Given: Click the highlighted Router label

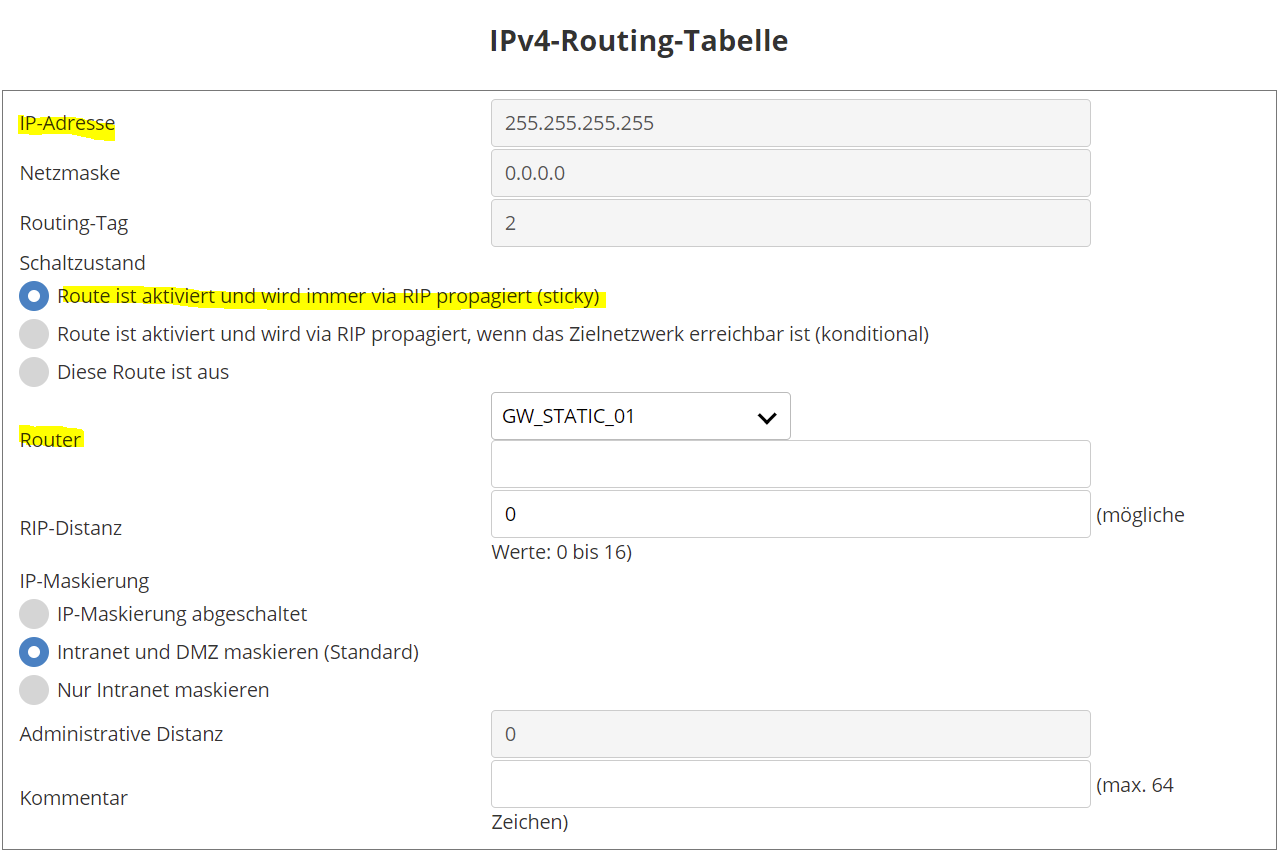Looking at the screenshot, I should tap(50, 439).
